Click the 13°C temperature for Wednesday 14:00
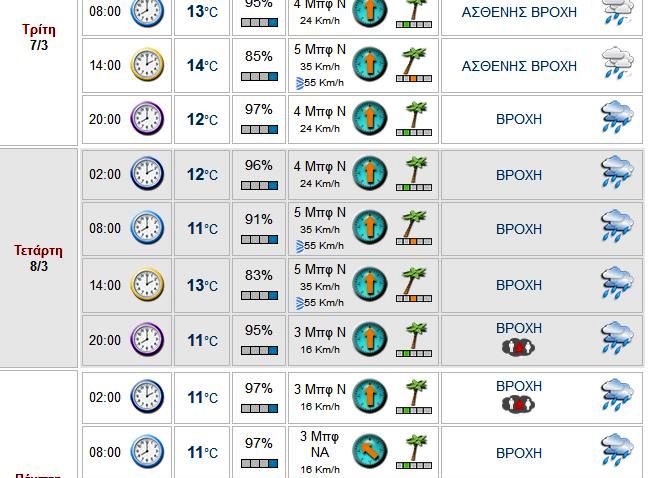This screenshot has height=478, width=655. tap(202, 285)
